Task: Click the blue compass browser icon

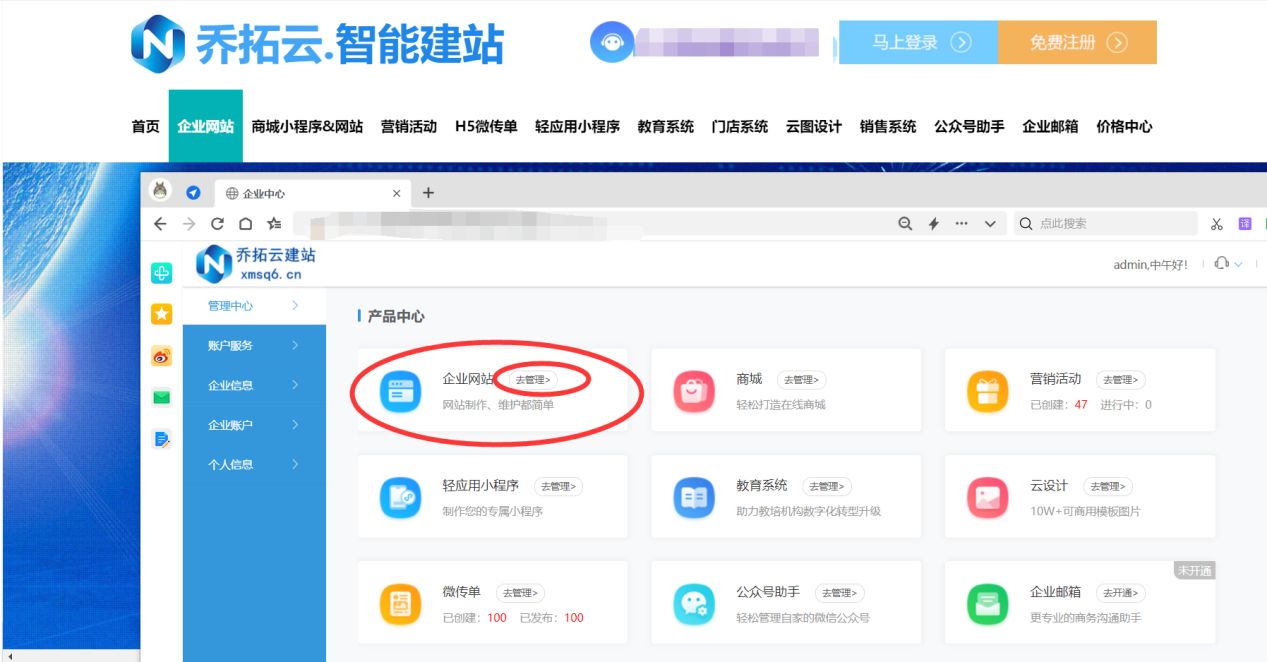Action: (x=194, y=193)
